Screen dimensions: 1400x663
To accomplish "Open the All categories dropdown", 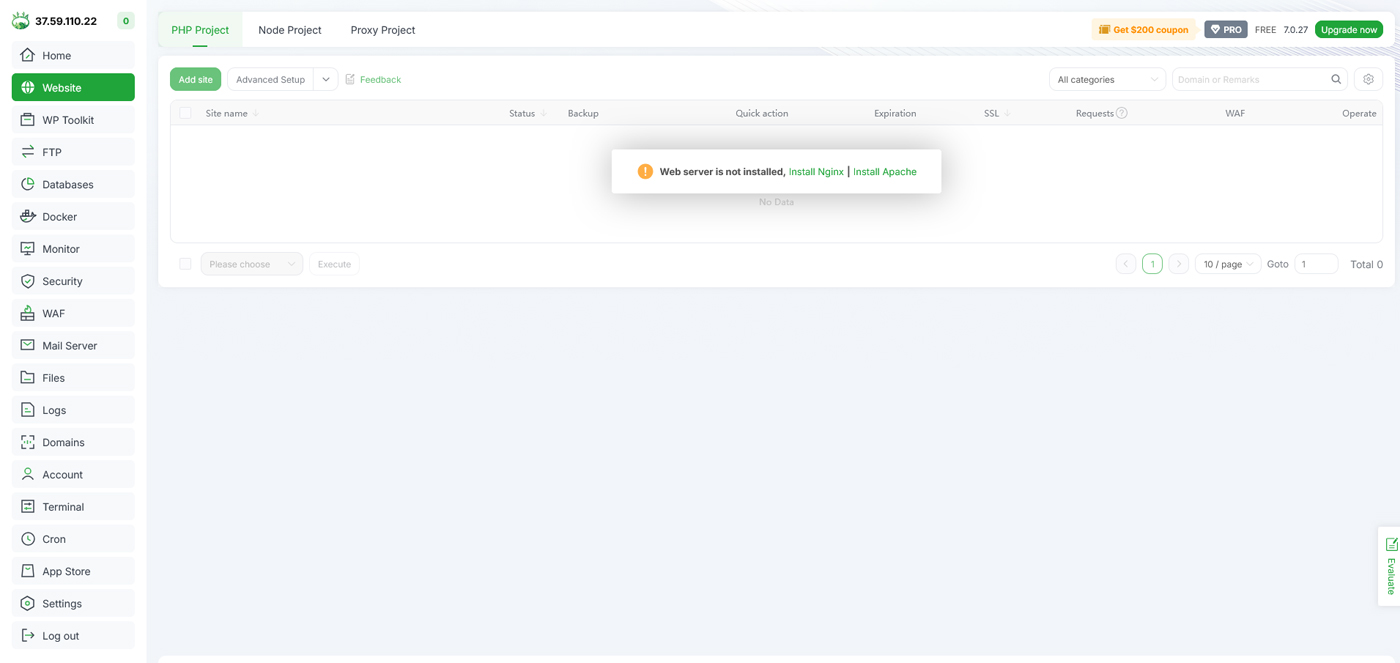I will coord(1107,80).
